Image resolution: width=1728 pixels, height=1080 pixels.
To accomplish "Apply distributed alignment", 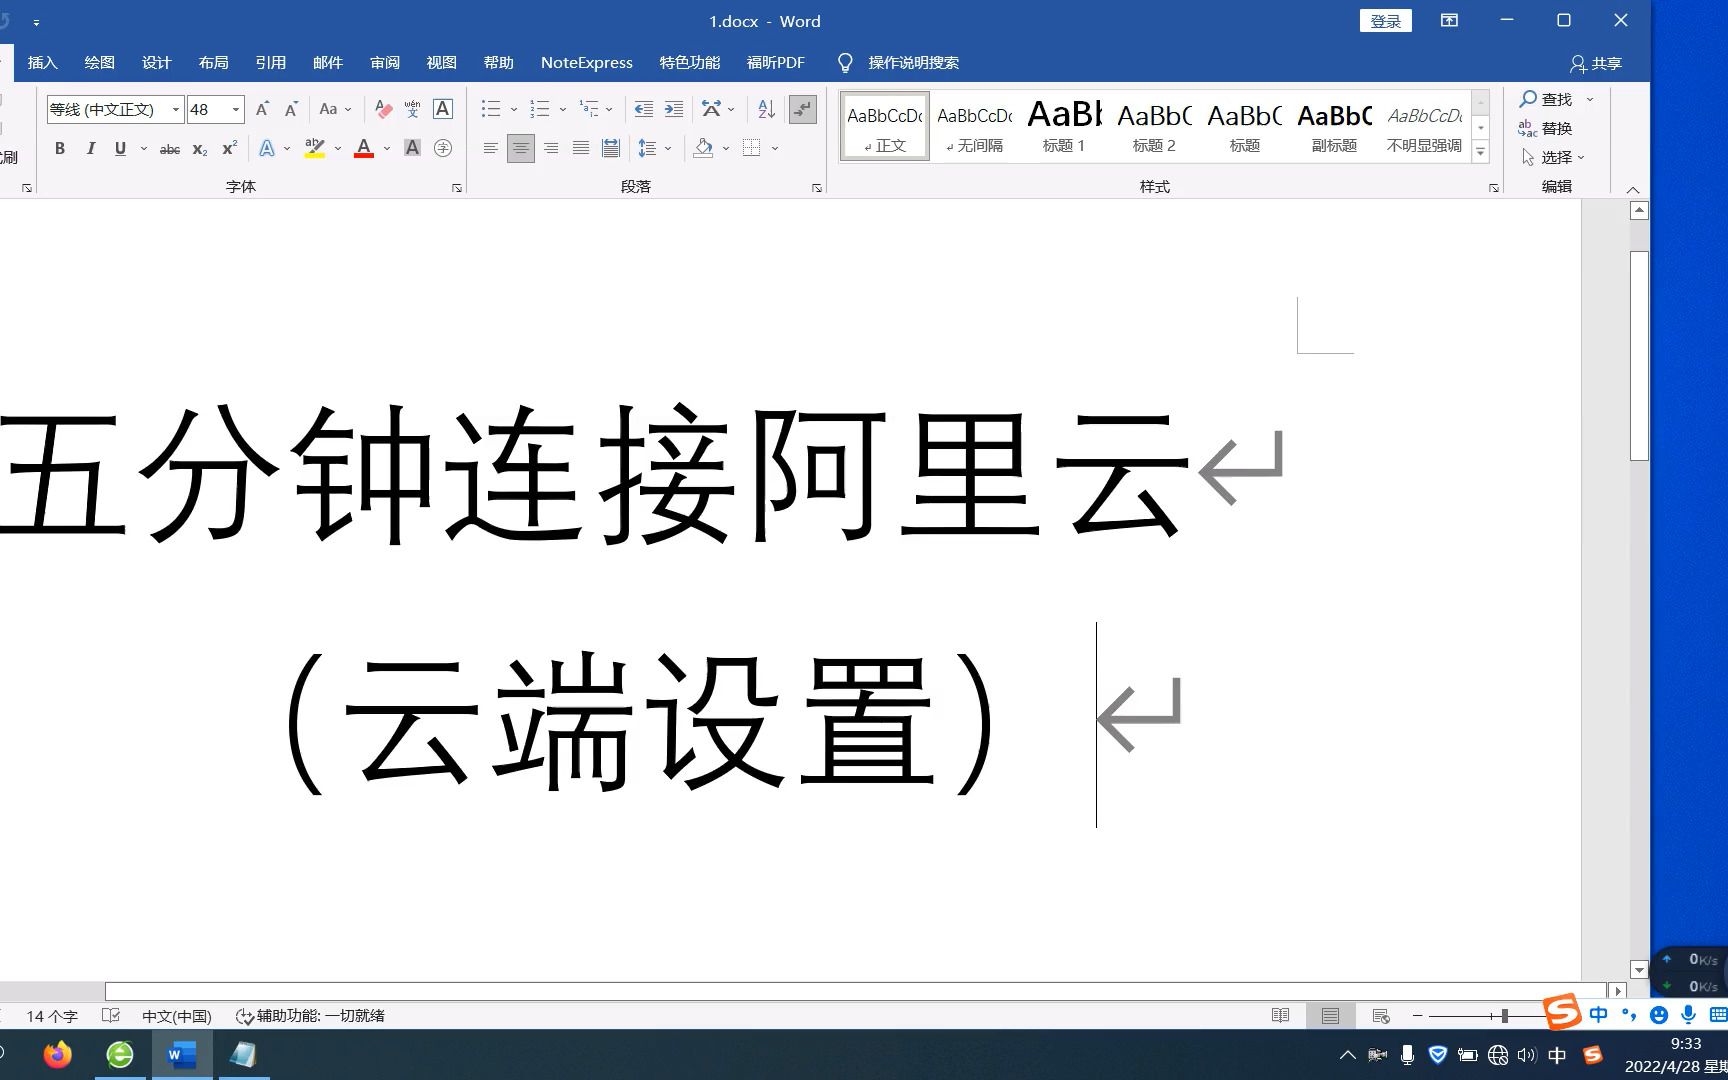I will [x=611, y=148].
